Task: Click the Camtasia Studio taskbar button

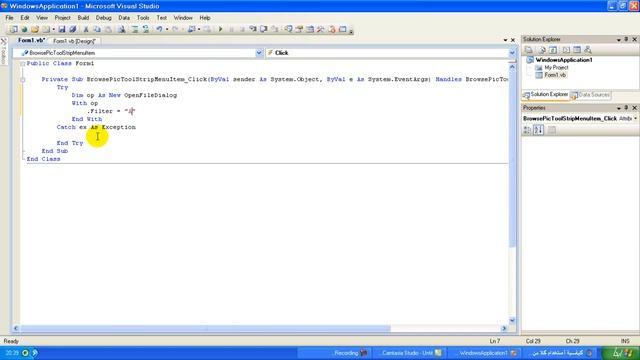Action: 408,353
